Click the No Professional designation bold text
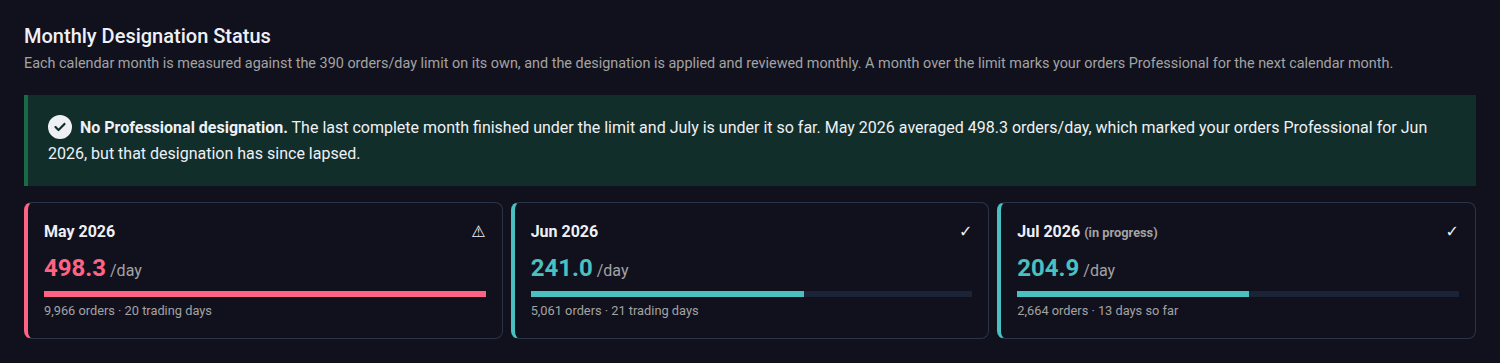This screenshot has height=363, width=1500. (184, 128)
